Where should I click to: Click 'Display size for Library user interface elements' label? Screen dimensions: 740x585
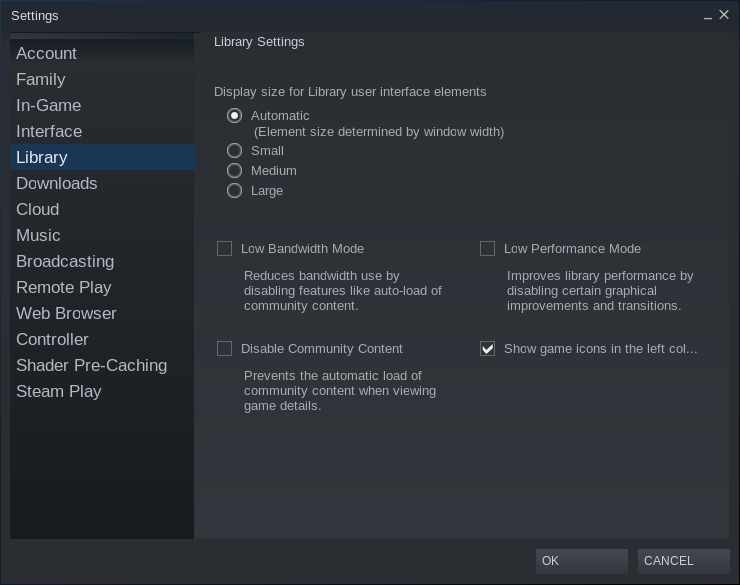point(350,92)
